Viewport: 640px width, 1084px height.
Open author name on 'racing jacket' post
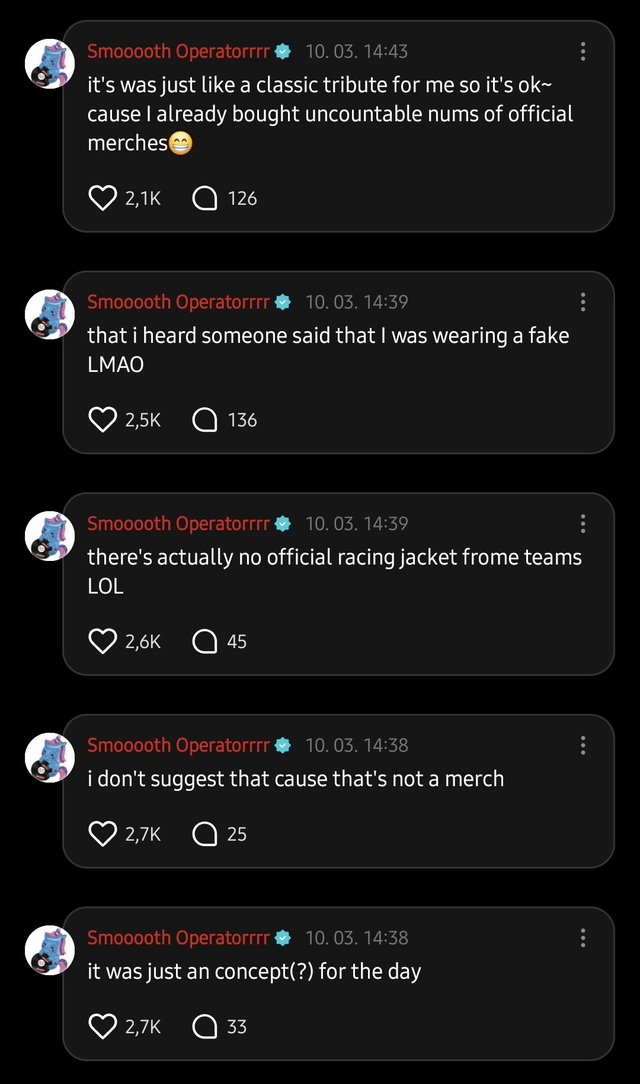click(x=178, y=524)
